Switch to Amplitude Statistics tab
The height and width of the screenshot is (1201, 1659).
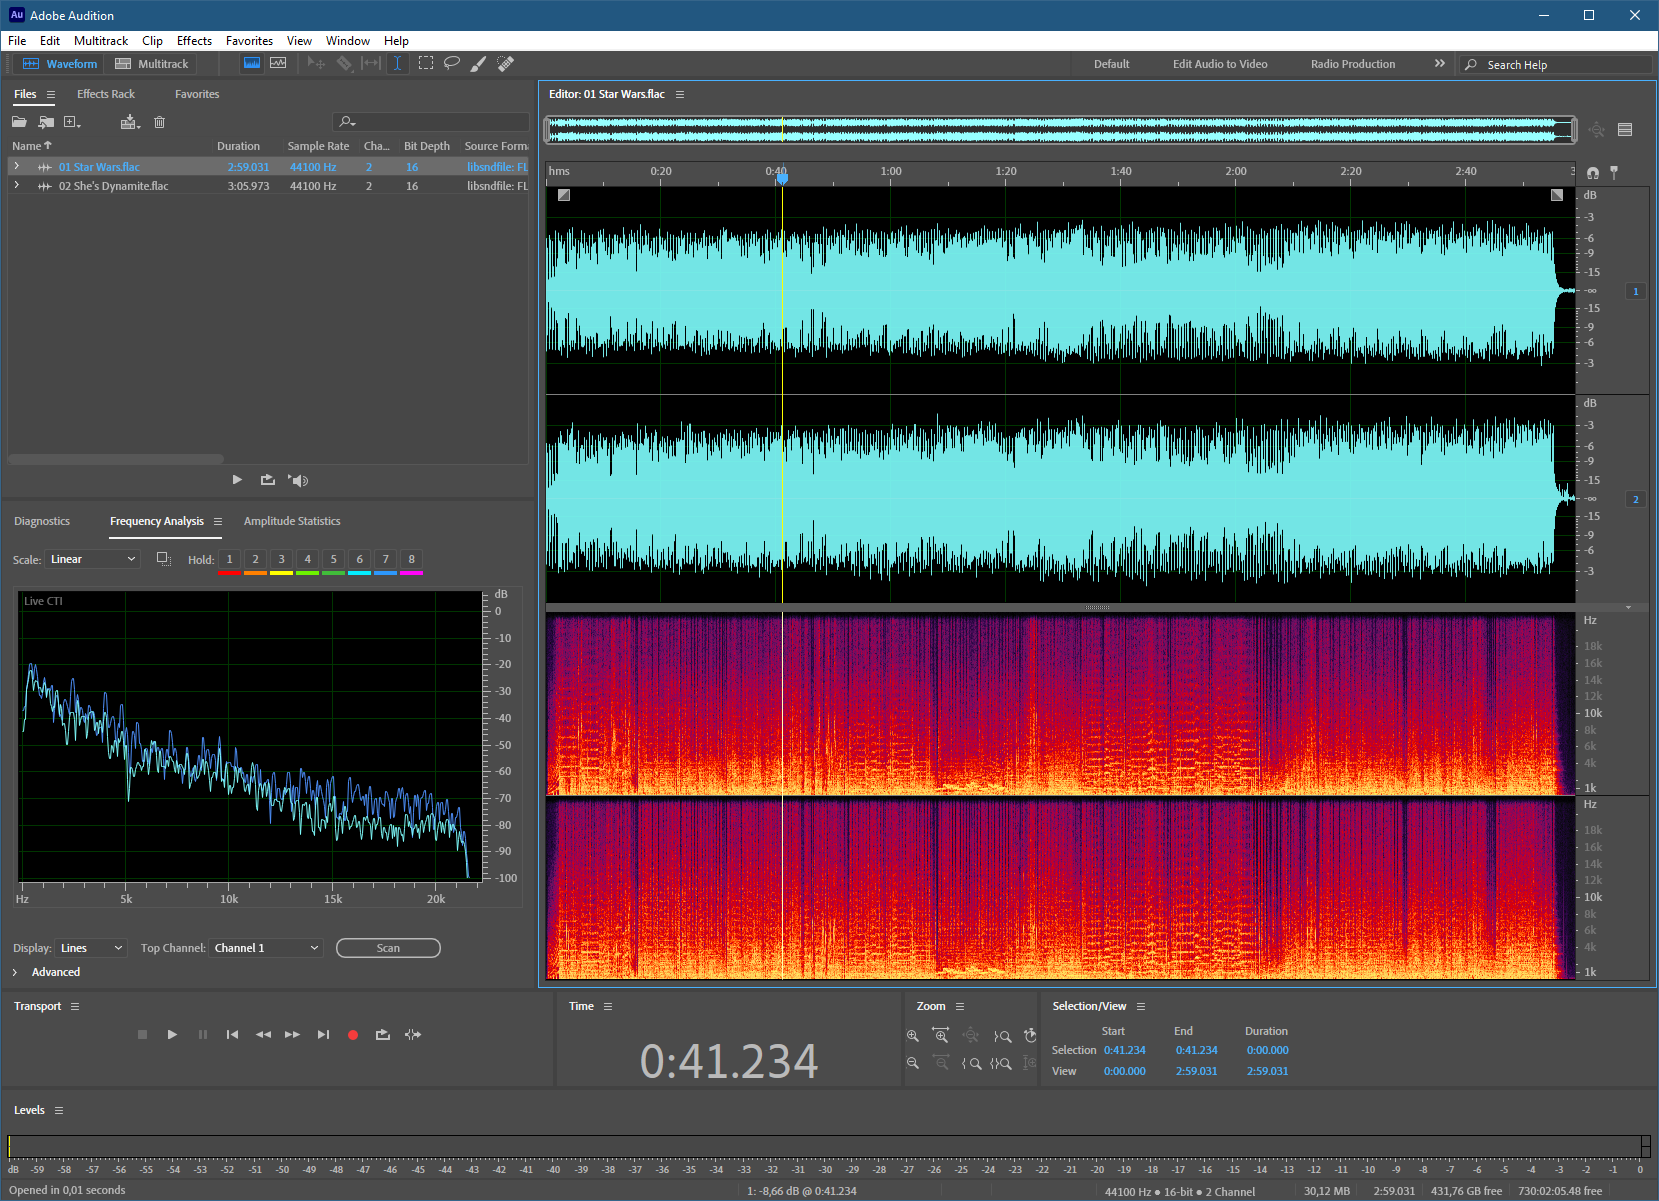pos(292,521)
